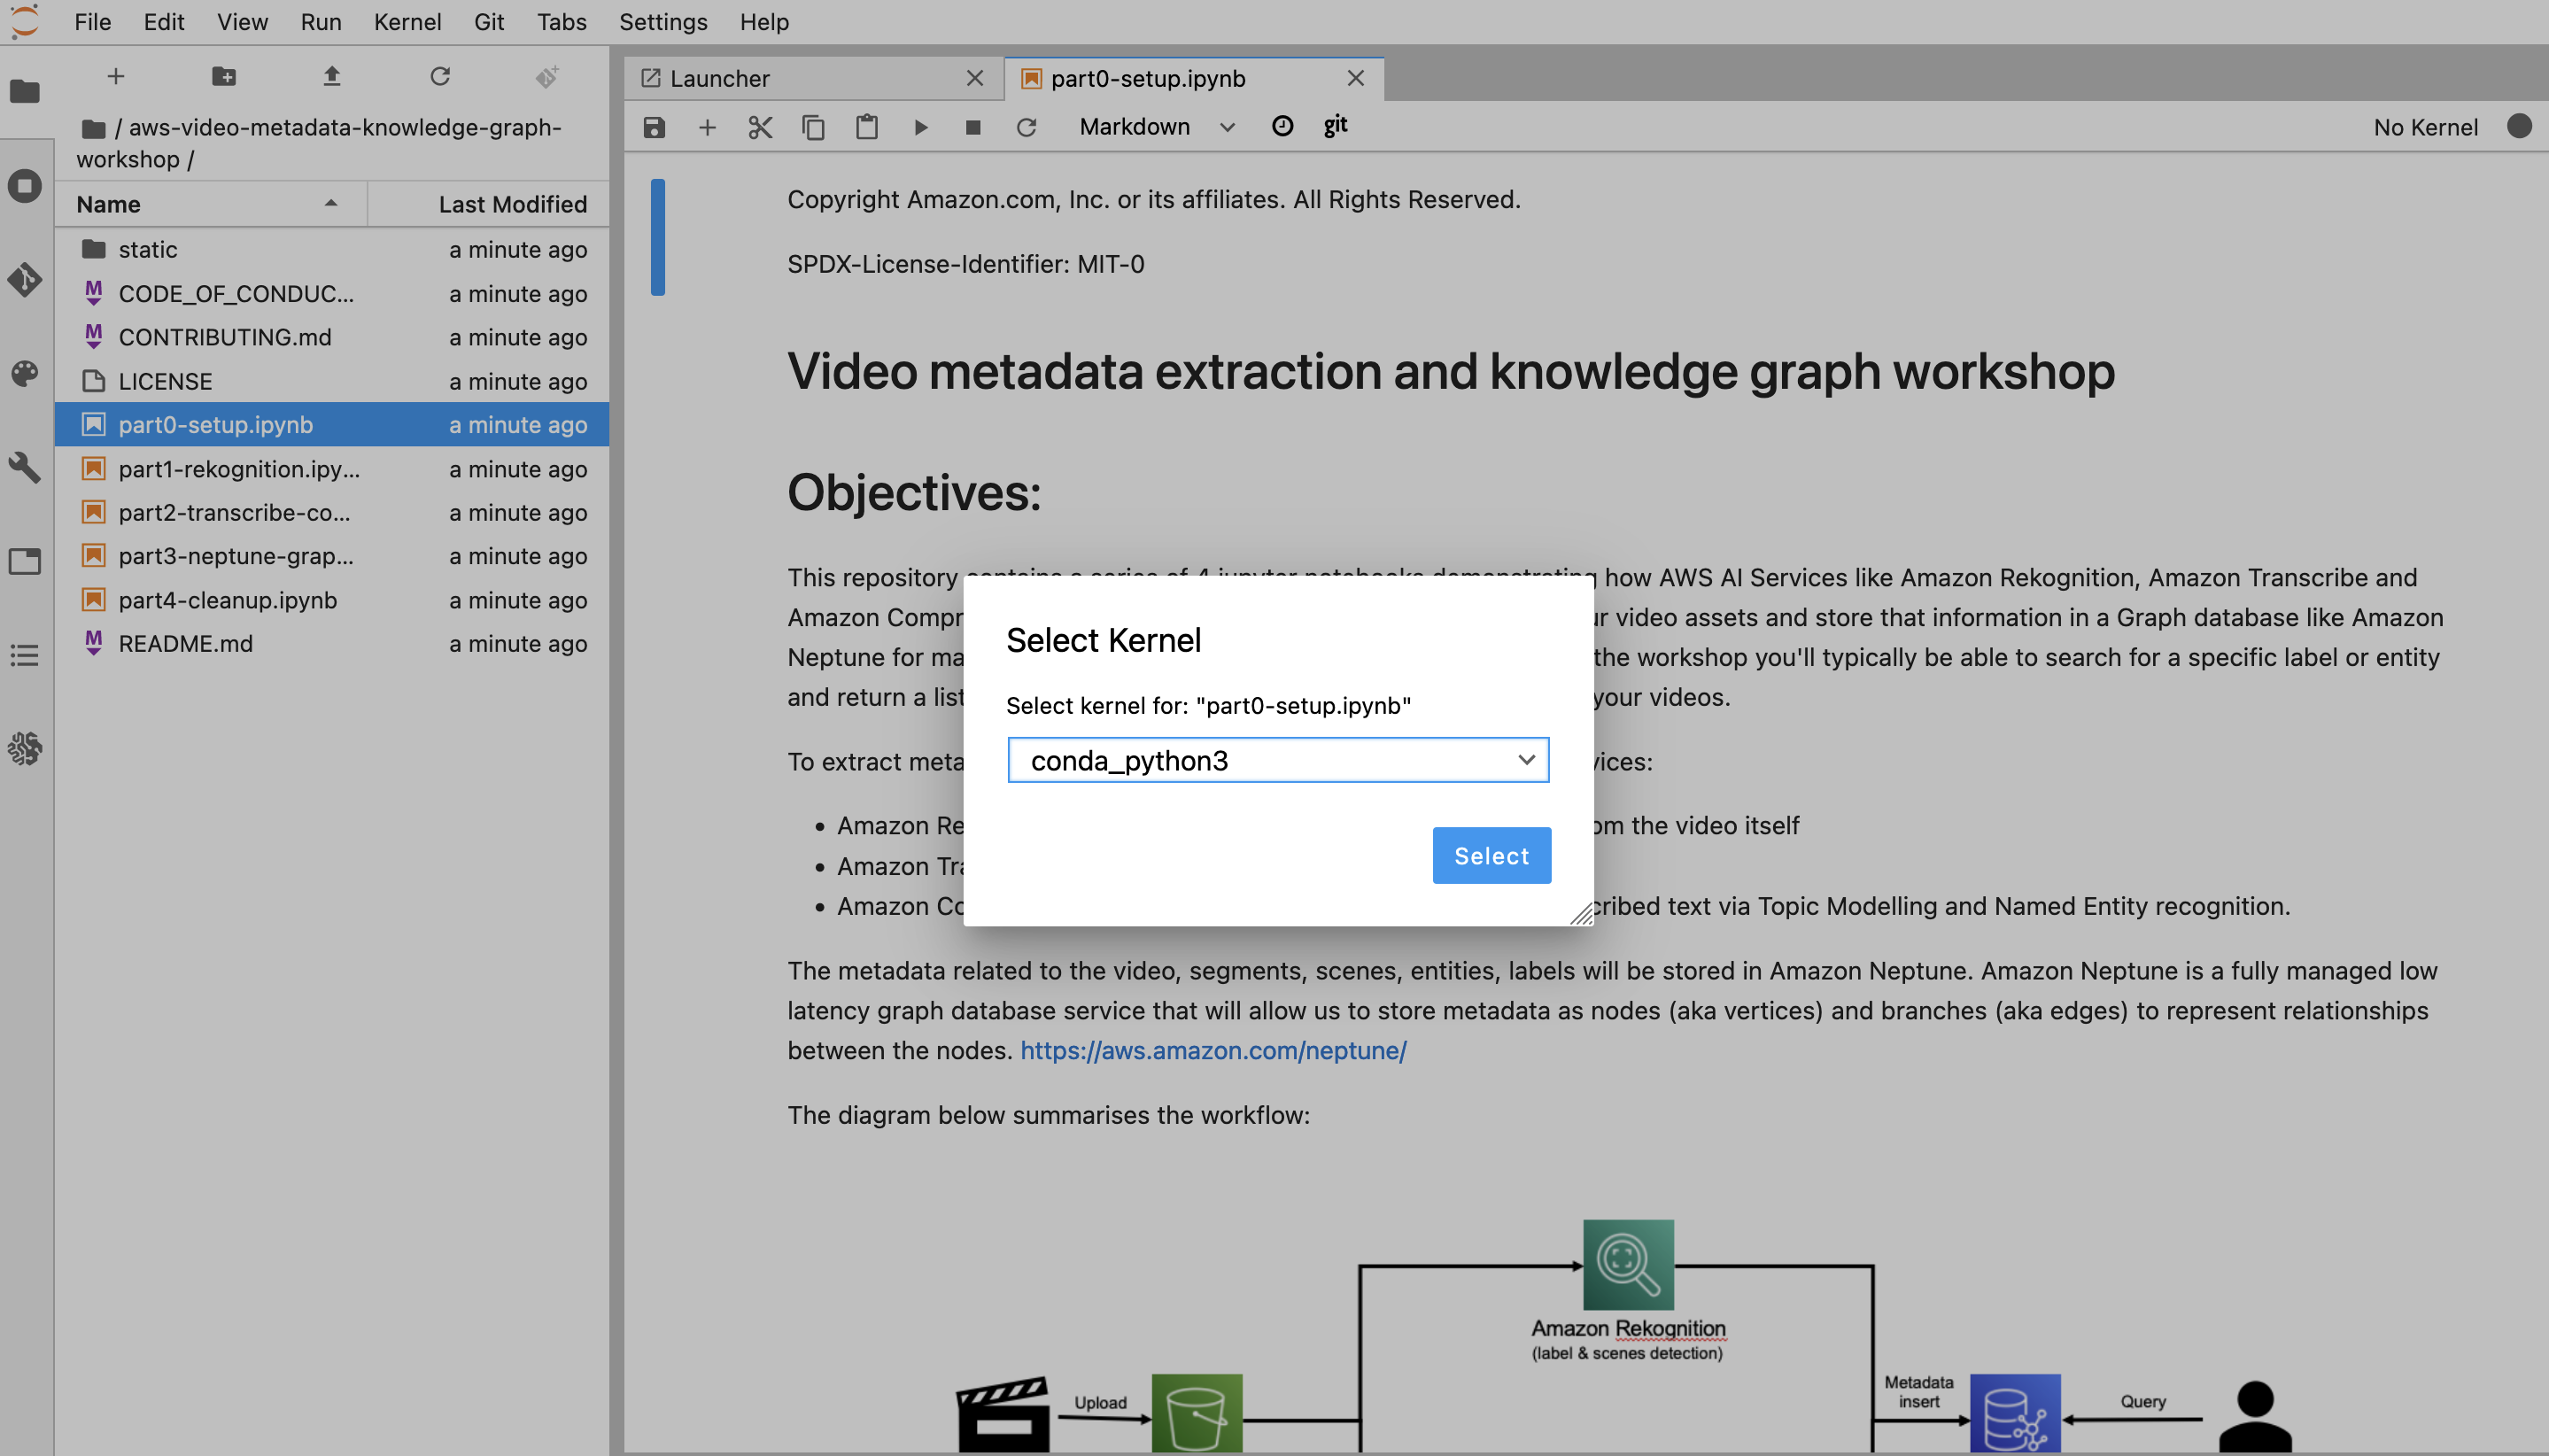Open the https://aws.amazon.com/neptune/ link
2549x1456 pixels.
point(1213,1052)
